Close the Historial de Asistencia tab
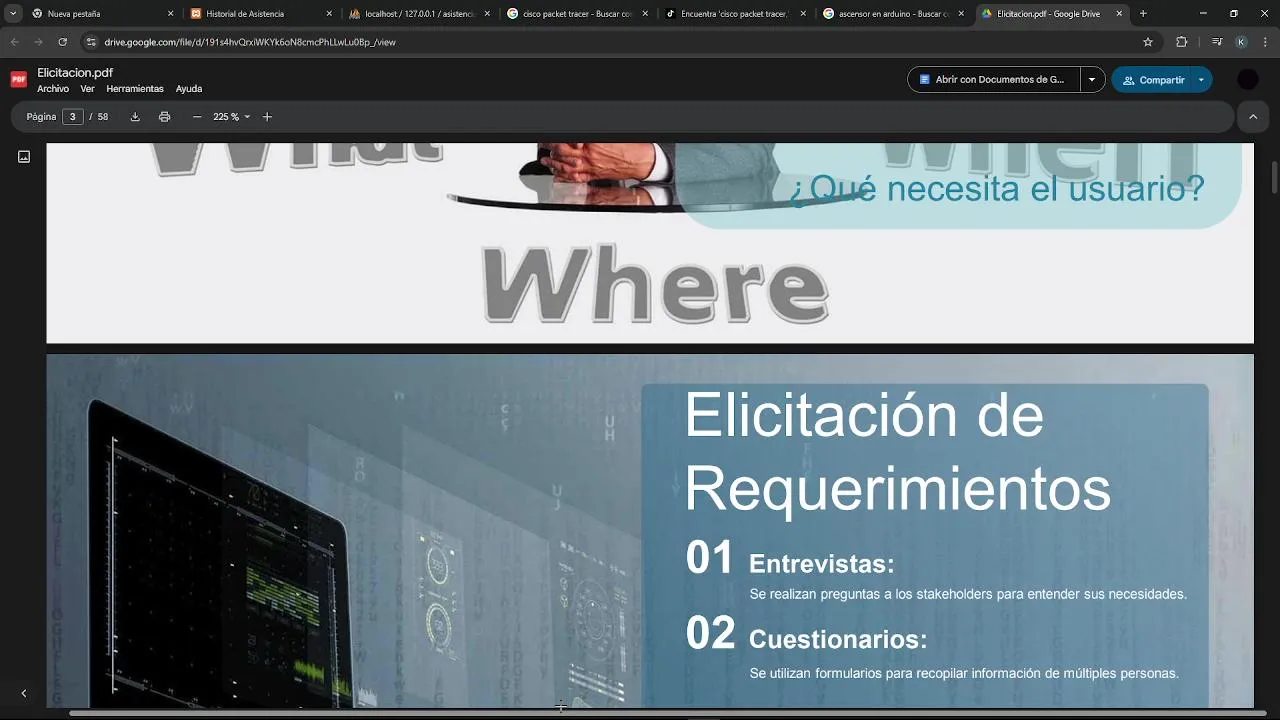1280x720 pixels. pyautogui.click(x=329, y=14)
